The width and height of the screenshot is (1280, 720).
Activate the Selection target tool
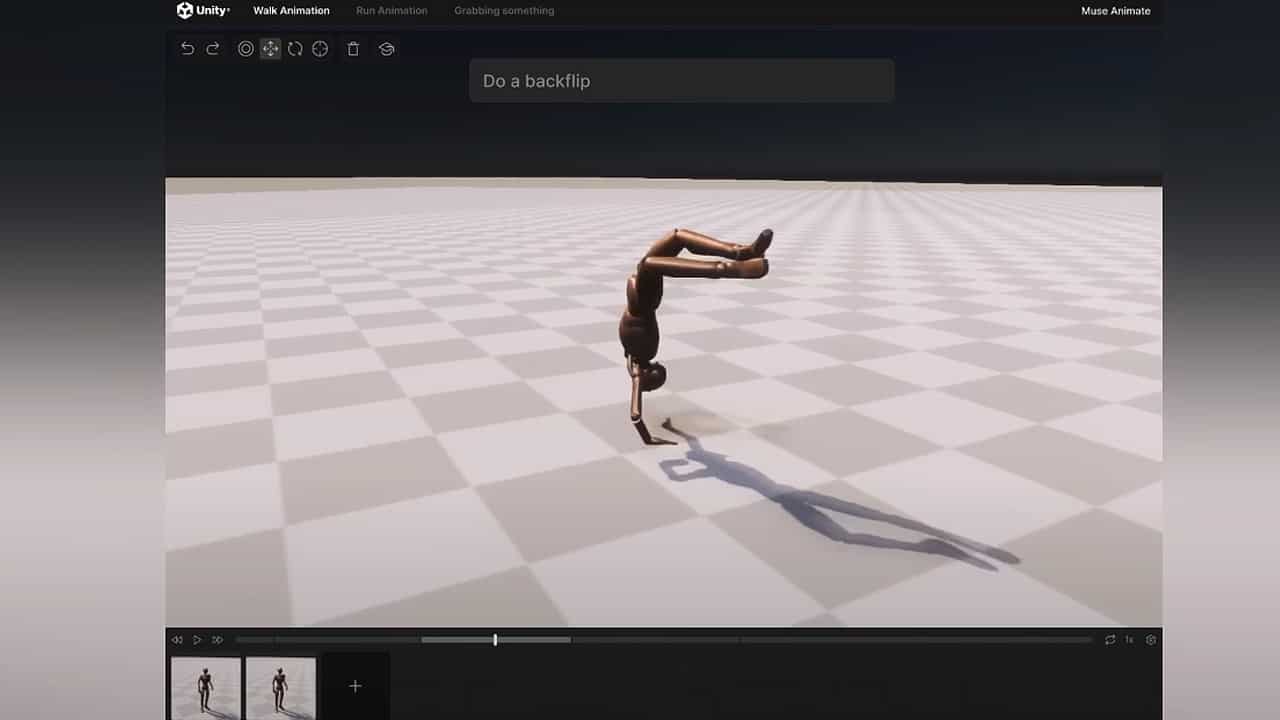(320, 48)
